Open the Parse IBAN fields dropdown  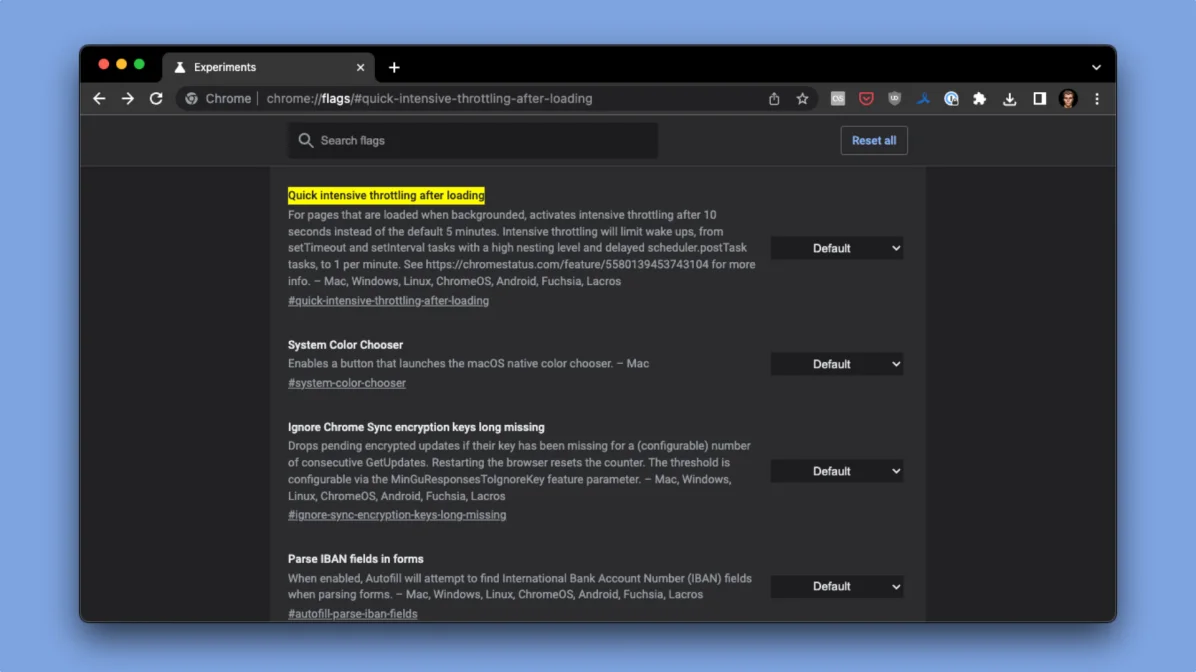click(836, 586)
